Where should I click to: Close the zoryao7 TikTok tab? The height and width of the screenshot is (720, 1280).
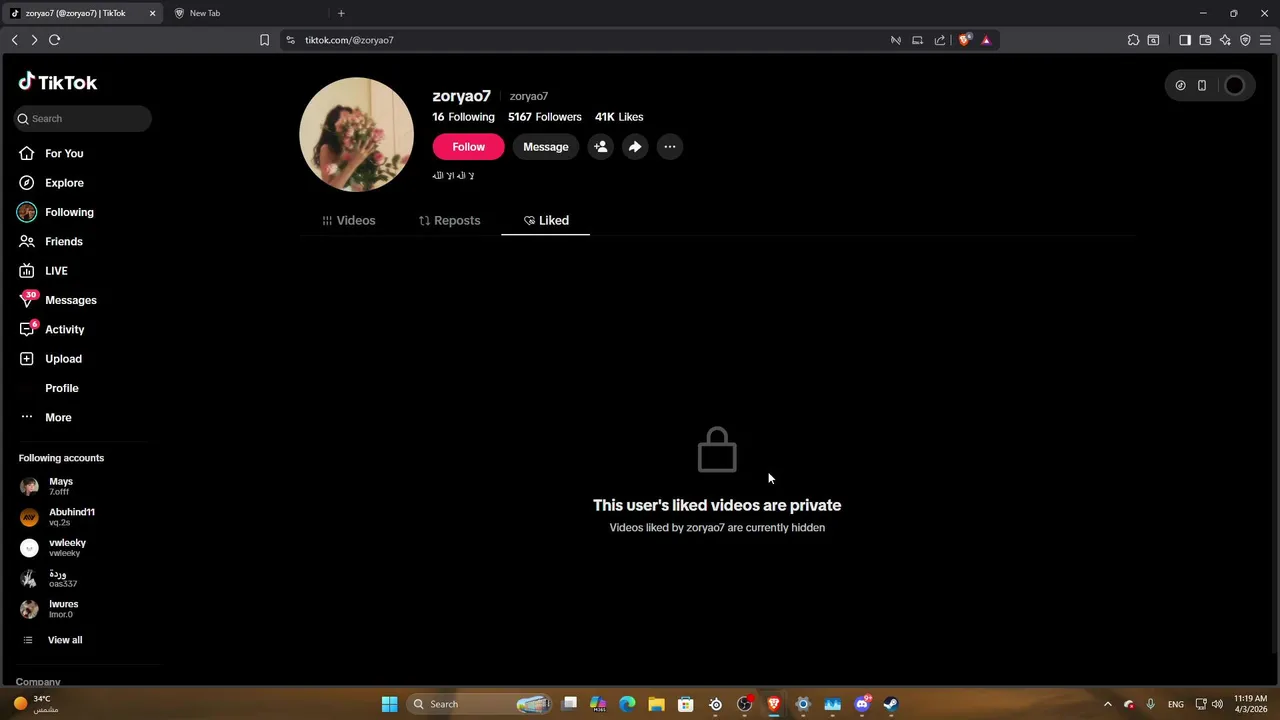click(x=153, y=13)
